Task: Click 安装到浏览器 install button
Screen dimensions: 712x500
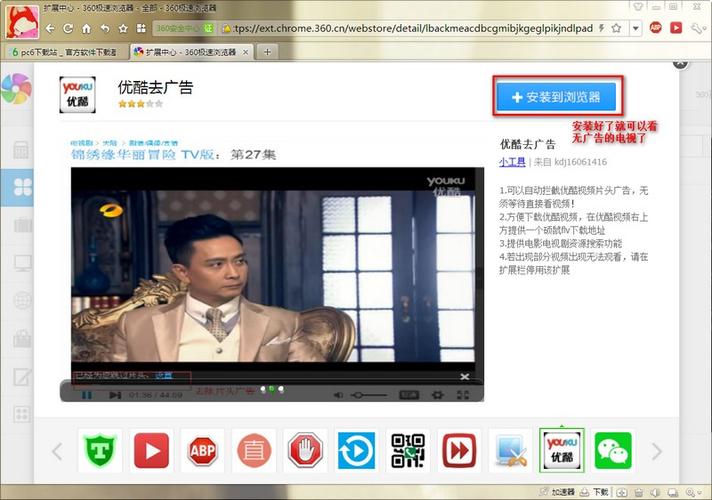Action: (x=556, y=97)
